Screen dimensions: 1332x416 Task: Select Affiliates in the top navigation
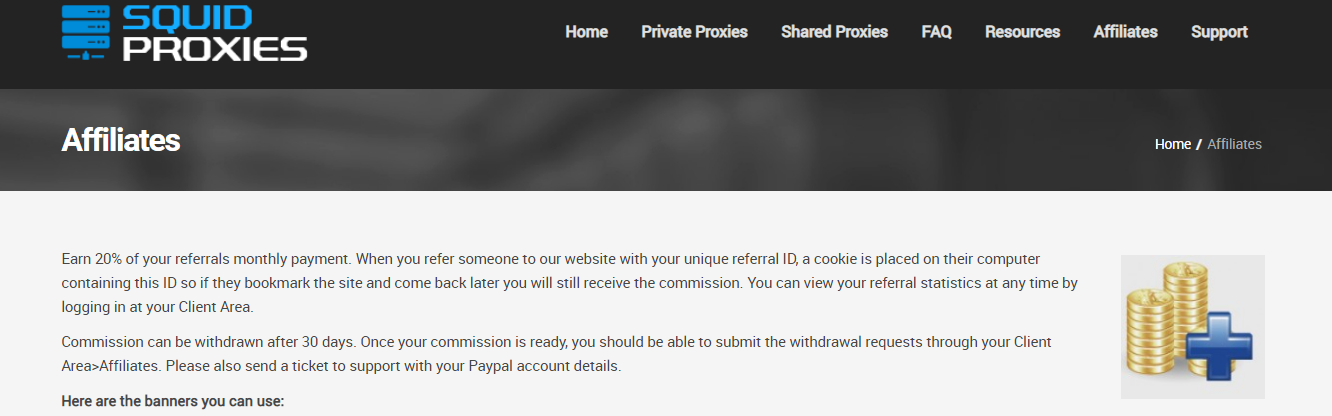(1125, 32)
